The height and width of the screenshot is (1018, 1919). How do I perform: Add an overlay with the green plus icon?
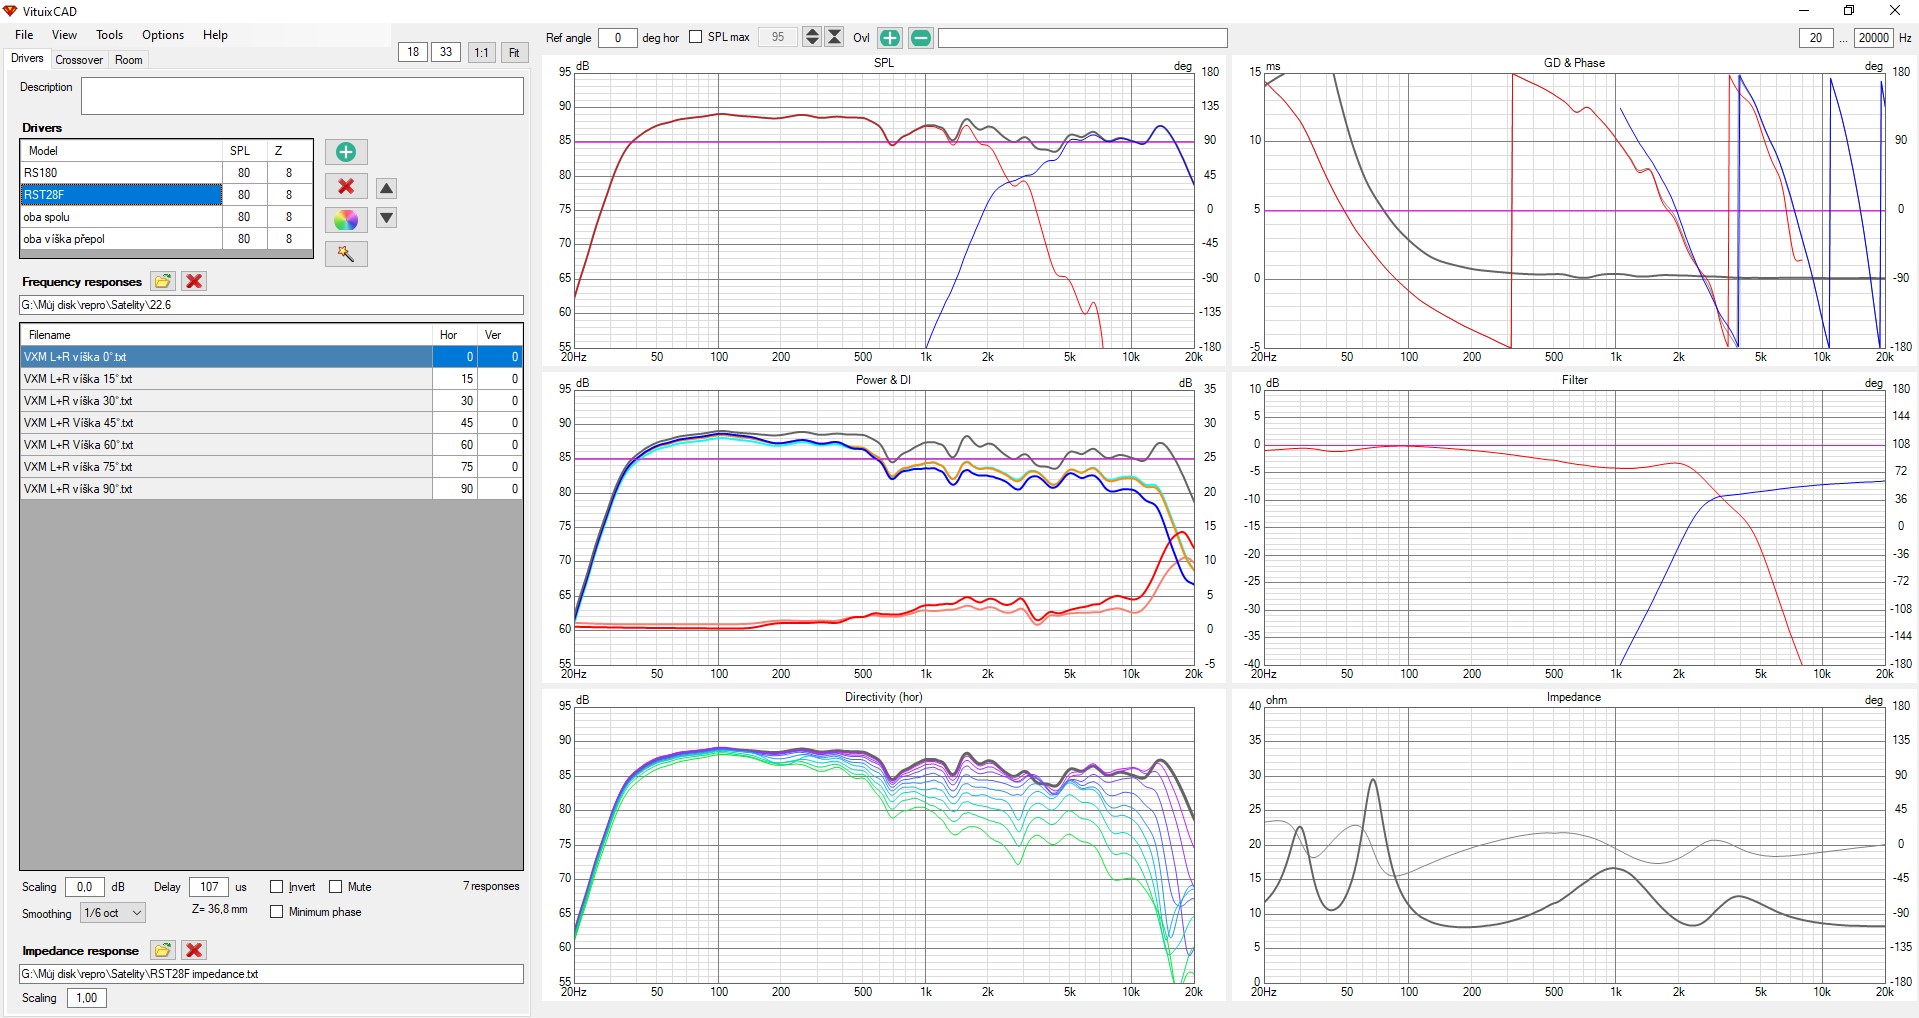[889, 38]
